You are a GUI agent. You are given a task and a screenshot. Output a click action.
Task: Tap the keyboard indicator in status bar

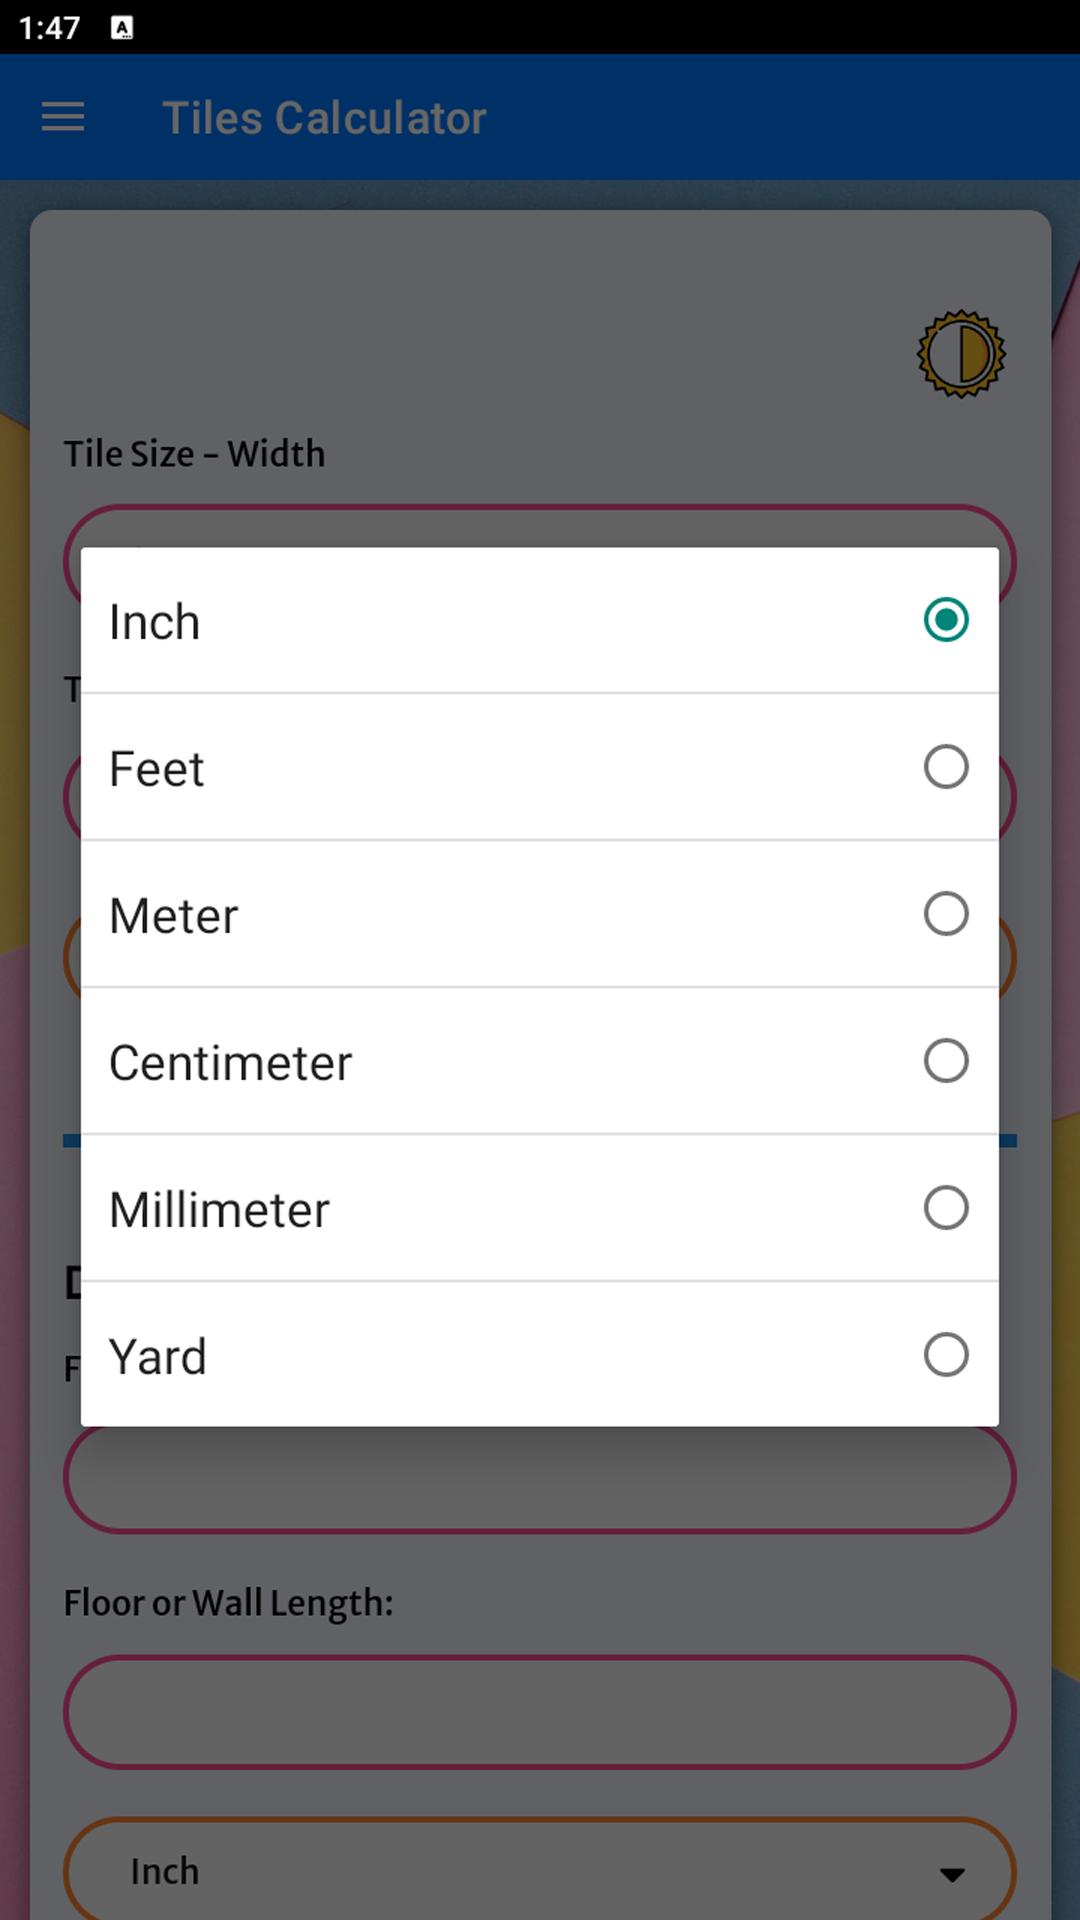pos(122,28)
